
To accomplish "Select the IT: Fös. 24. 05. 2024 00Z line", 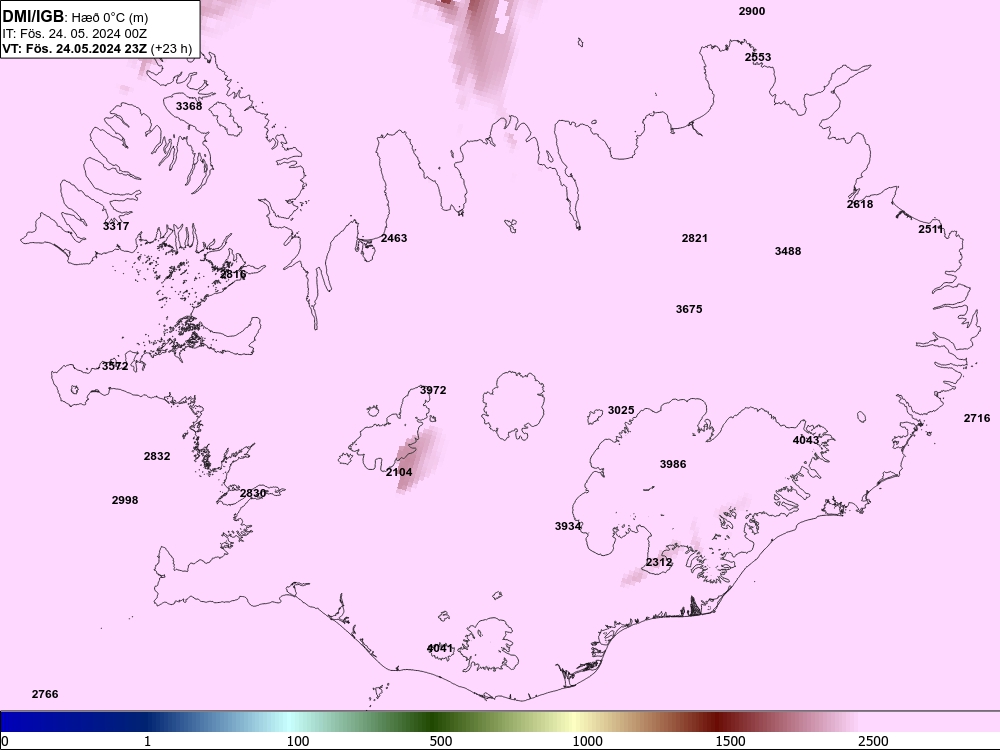I will coord(75,33).
